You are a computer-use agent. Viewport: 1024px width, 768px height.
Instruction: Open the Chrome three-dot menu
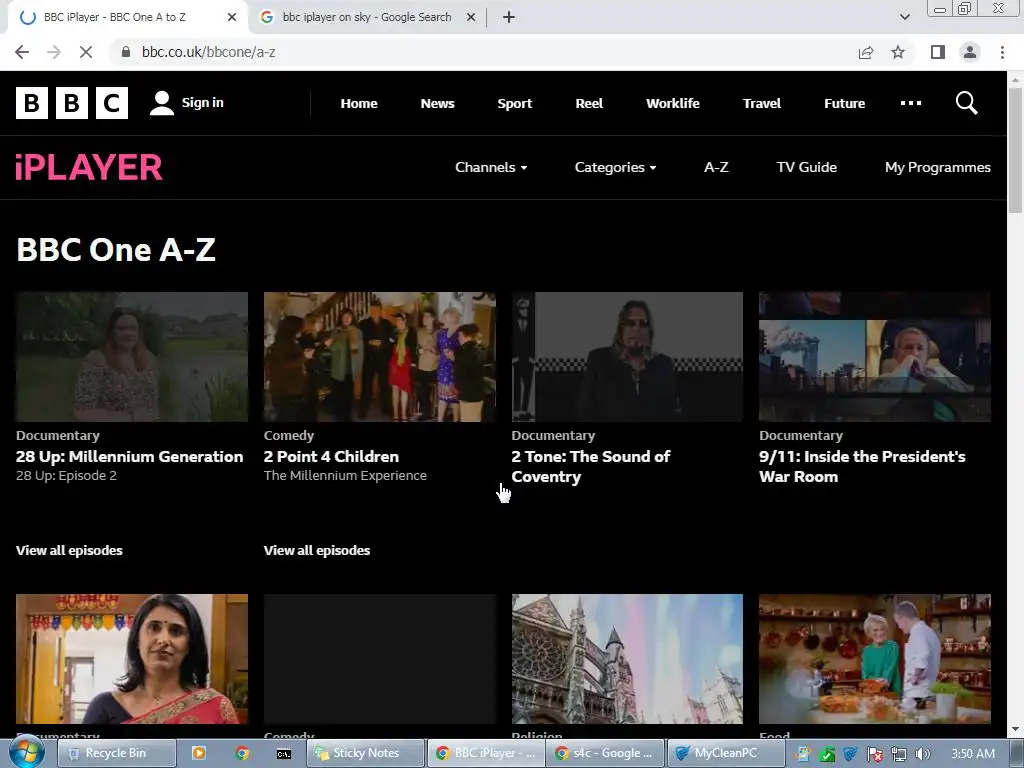1002,52
